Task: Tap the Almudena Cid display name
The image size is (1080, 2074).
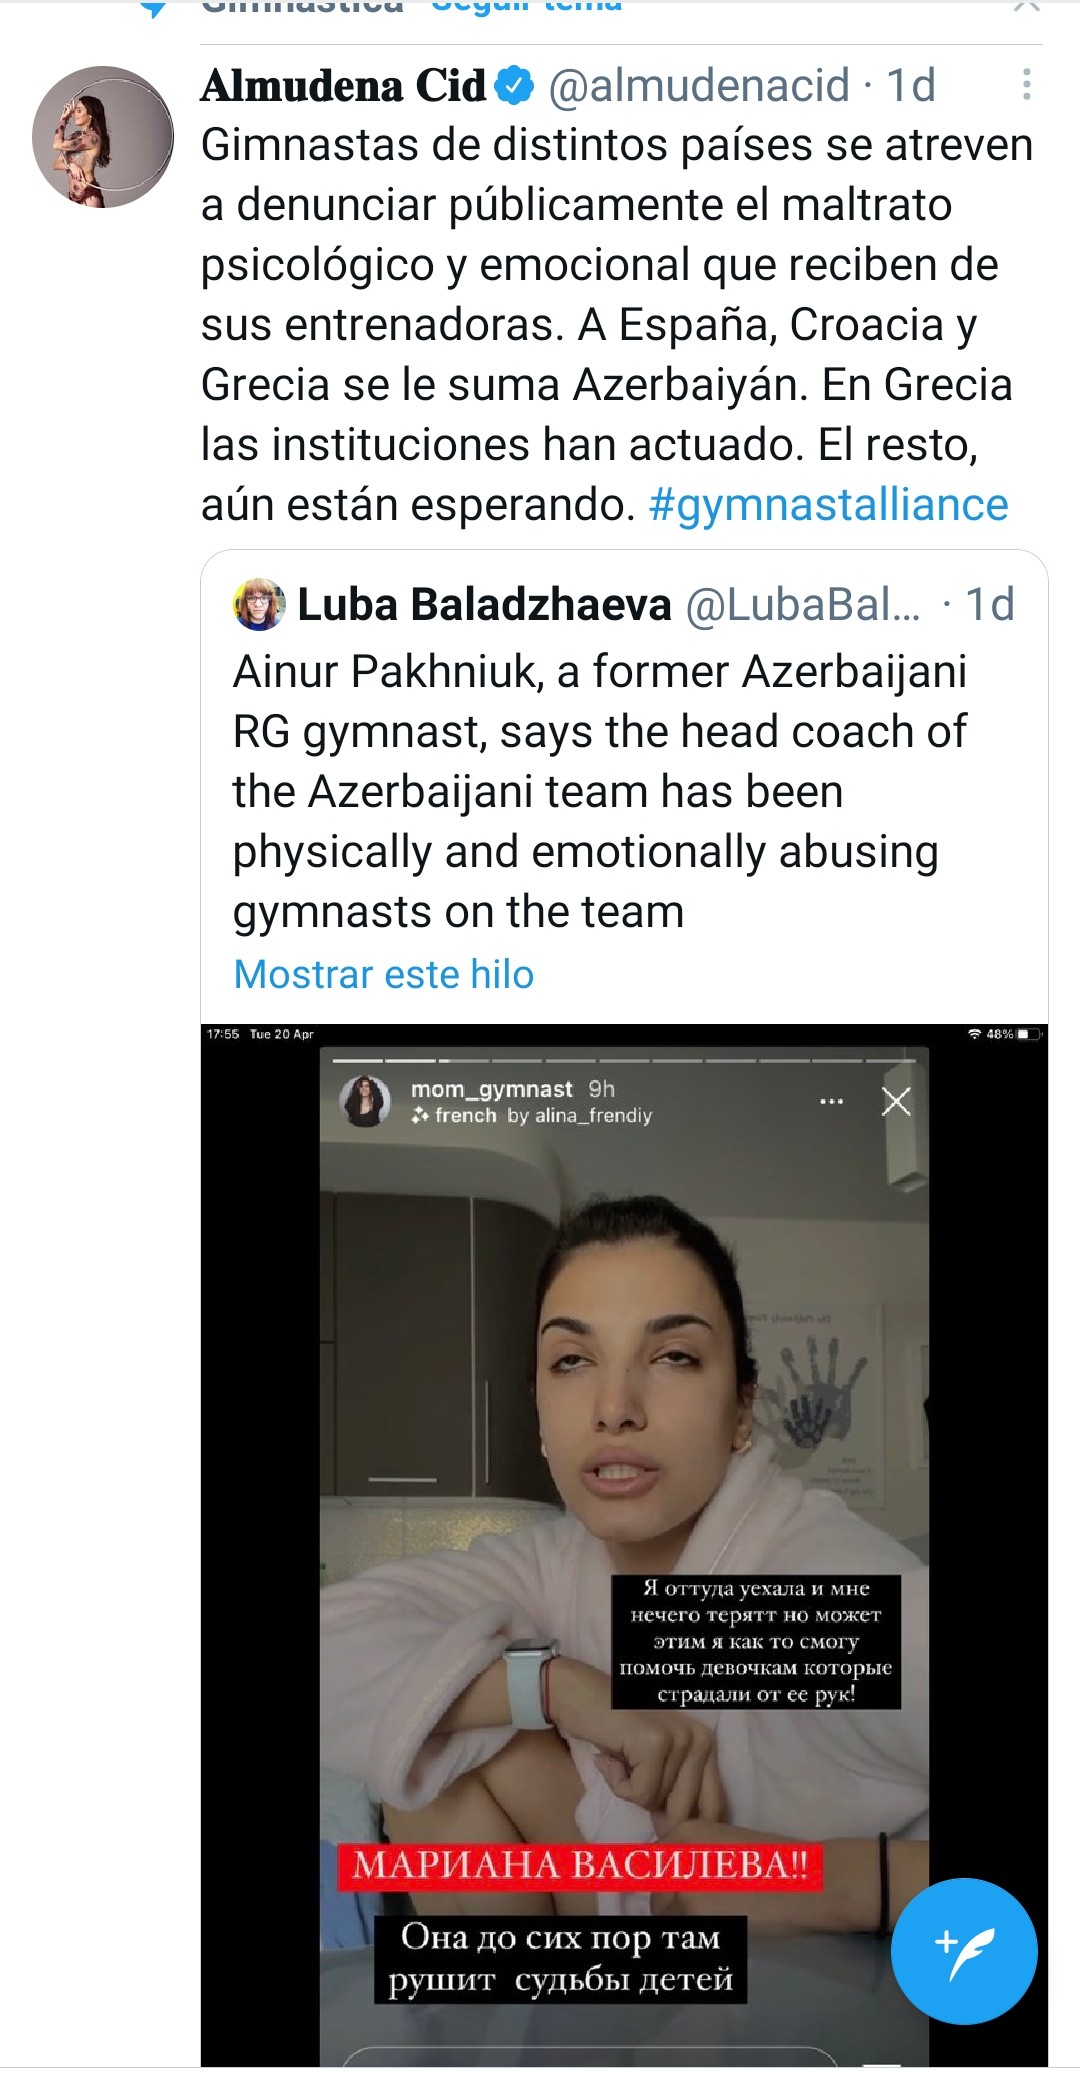Action: (x=343, y=86)
